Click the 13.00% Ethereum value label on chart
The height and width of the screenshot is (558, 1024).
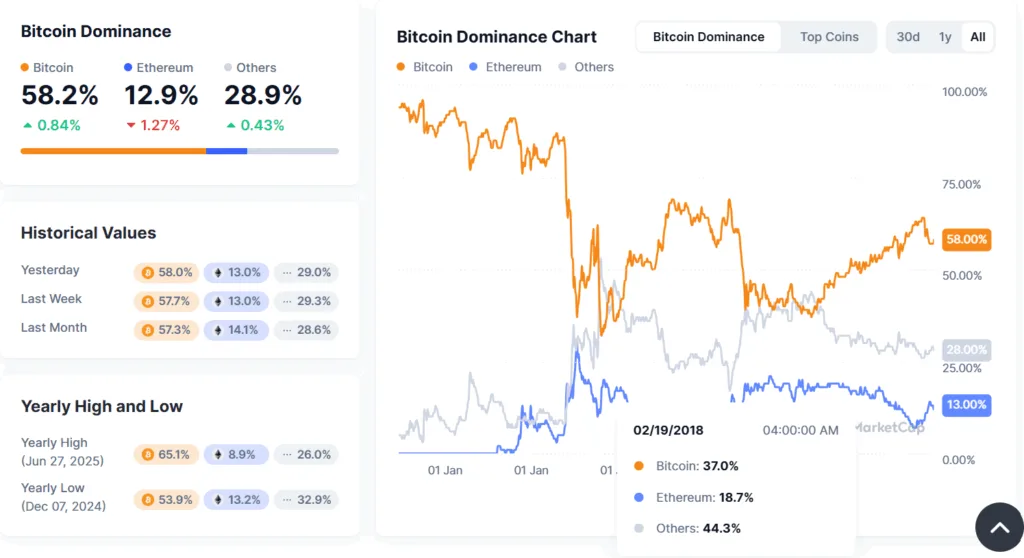[966, 405]
